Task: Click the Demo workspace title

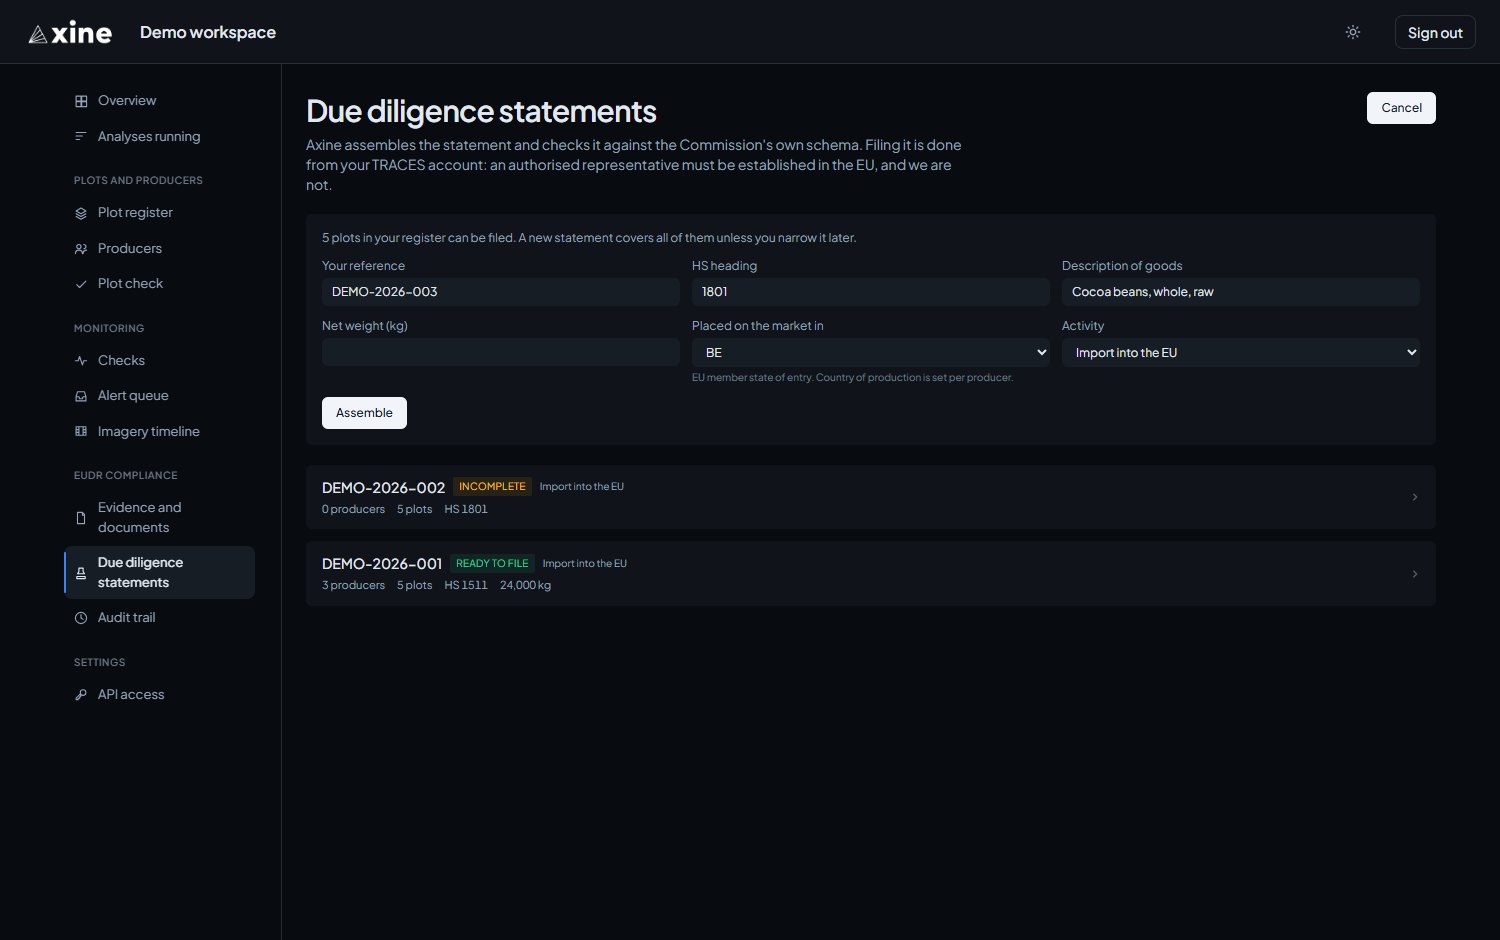Action: coord(208,32)
